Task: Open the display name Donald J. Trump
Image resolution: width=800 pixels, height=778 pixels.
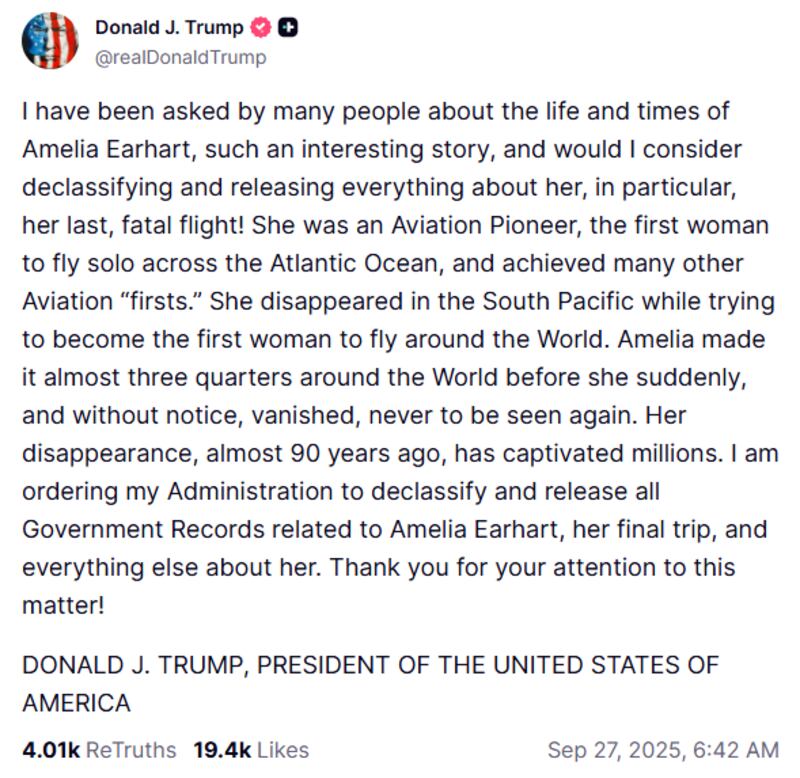Action: point(168,28)
